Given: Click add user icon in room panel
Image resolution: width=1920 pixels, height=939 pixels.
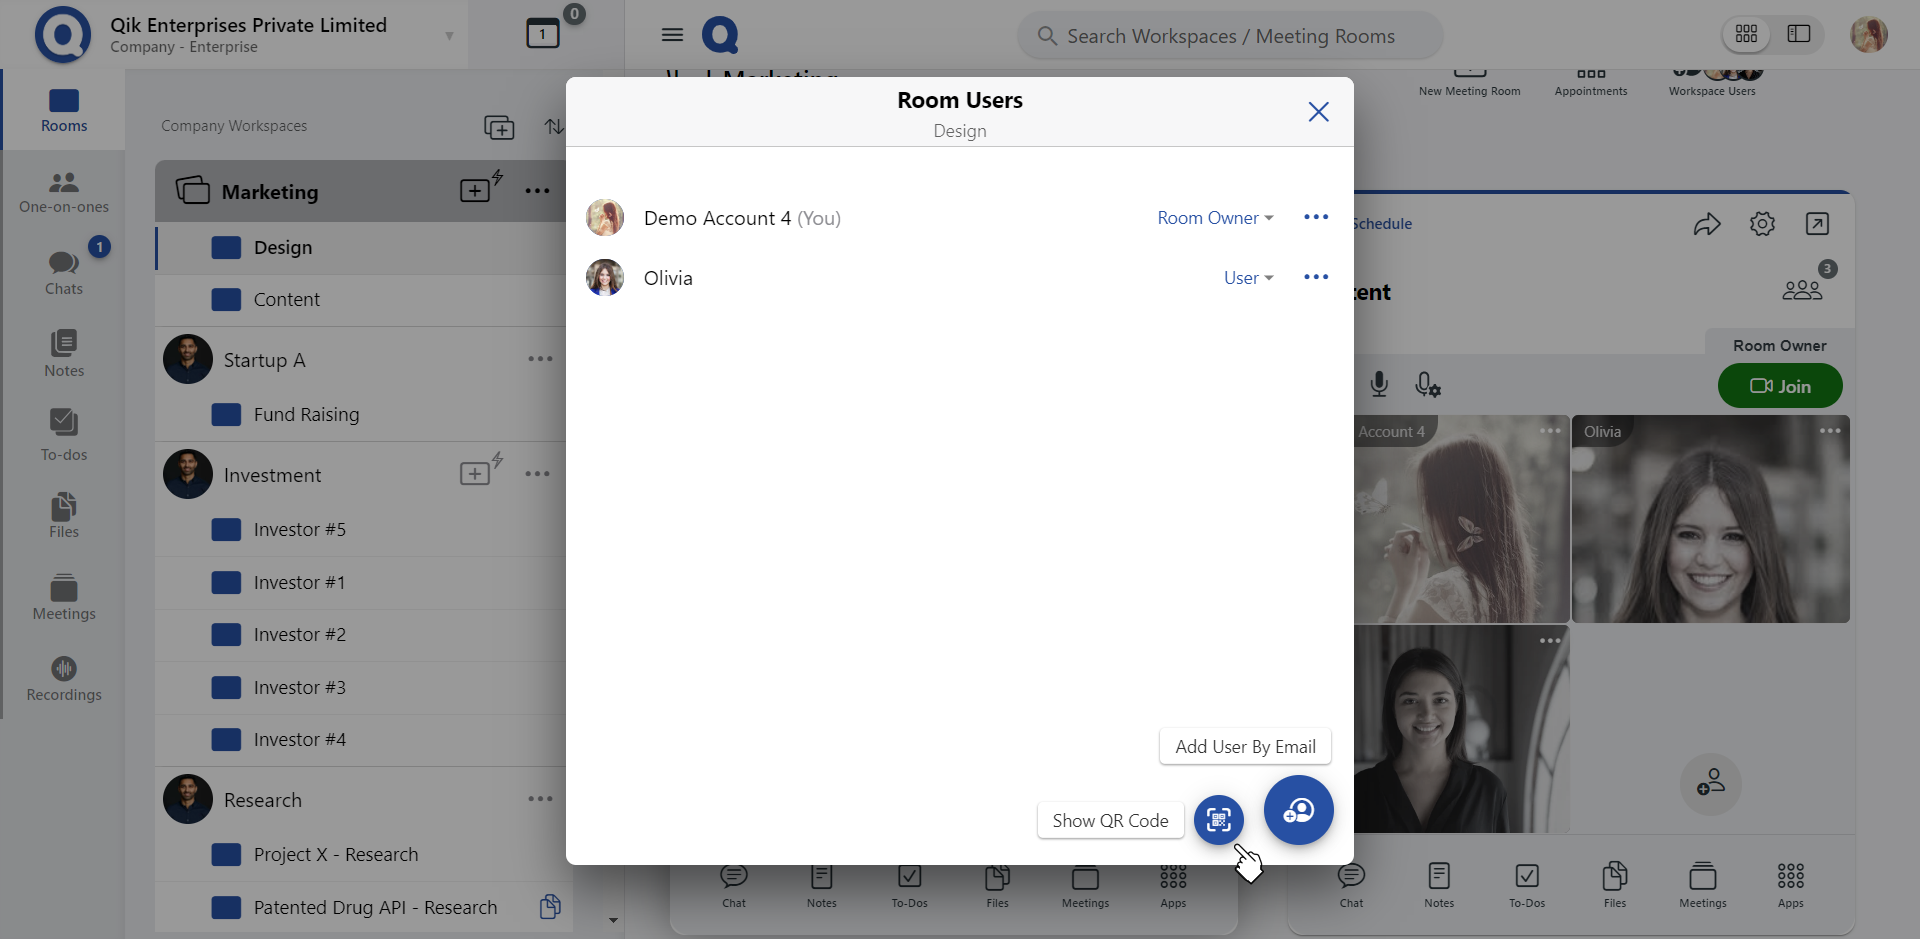Looking at the screenshot, I should click(1710, 783).
